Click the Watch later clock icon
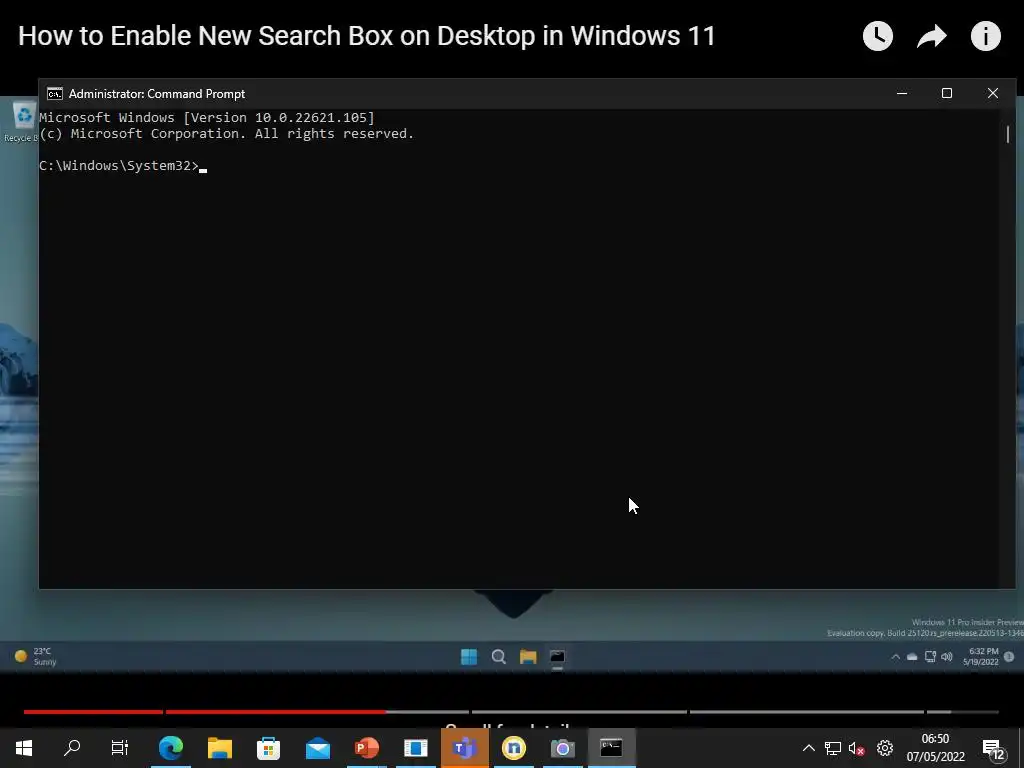This screenshot has height=768, width=1024. pos(878,36)
